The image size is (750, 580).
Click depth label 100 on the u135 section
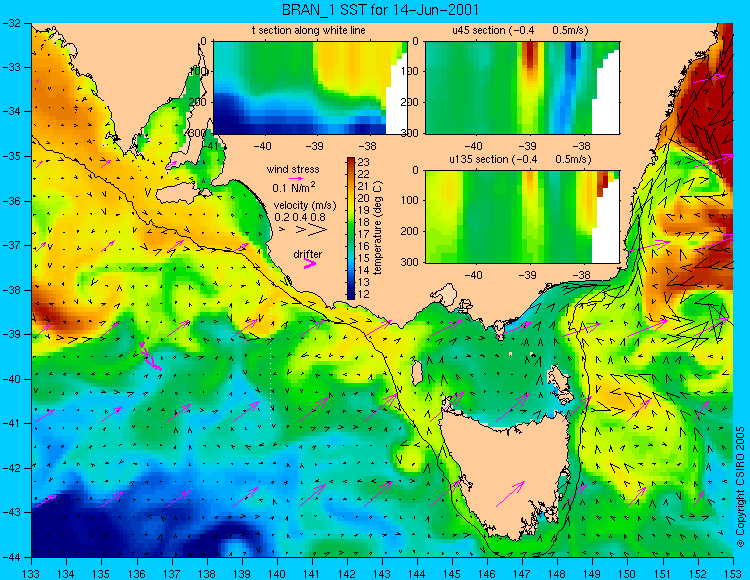coord(412,200)
